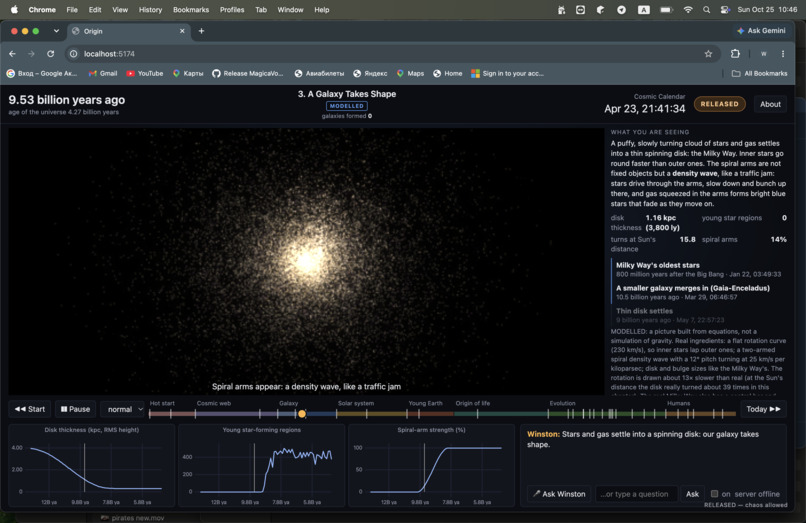
Task: Open a new tab with the plus button
Action: (201, 31)
